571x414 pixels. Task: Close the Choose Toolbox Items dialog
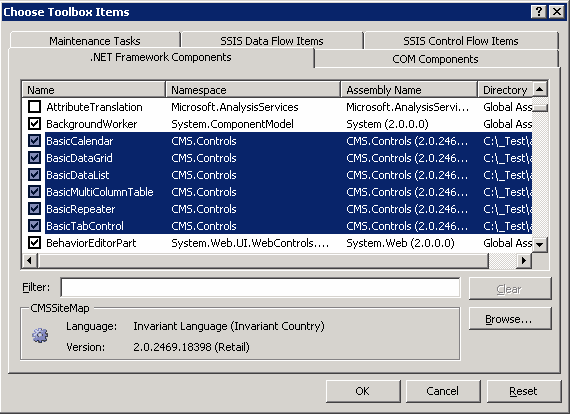[557, 12]
